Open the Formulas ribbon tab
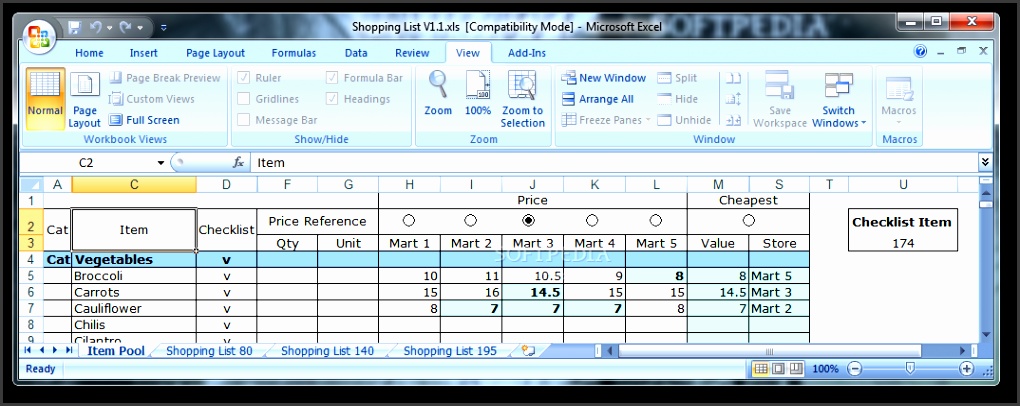The height and width of the screenshot is (406, 1020). click(x=293, y=53)
